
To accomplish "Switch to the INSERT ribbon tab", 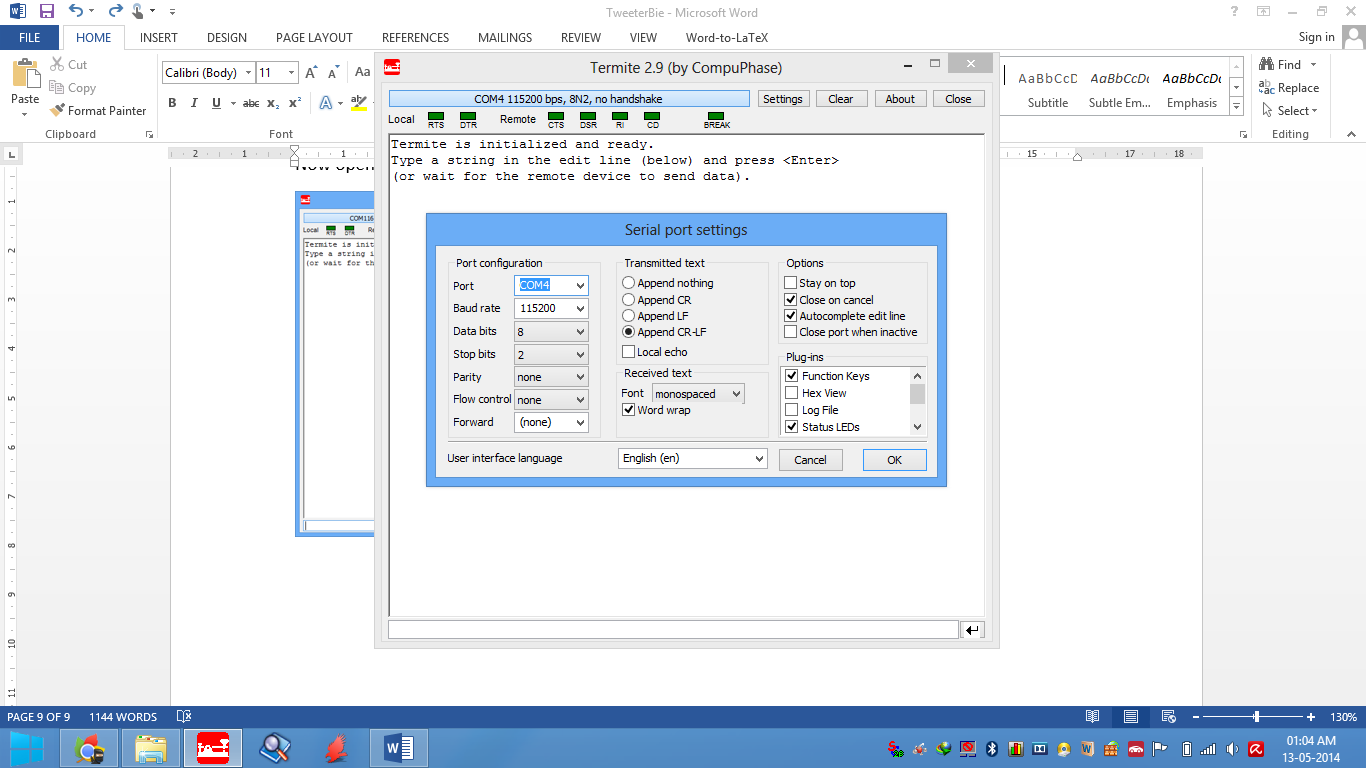I will tap(159, 38).
